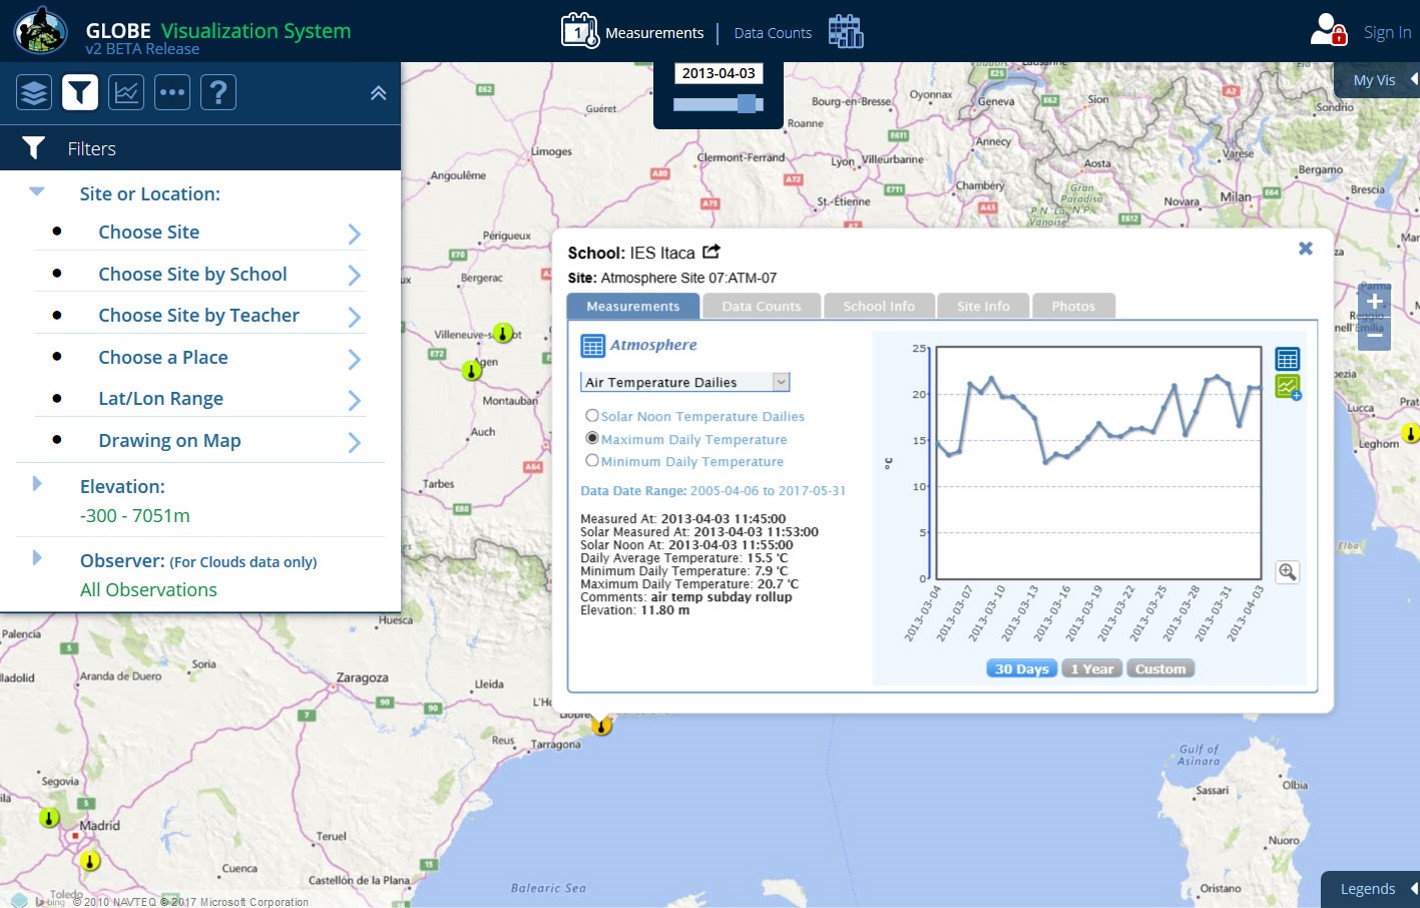1420x908 pixels.
Task: Open Choose Site by School filter
Action: pos(192,274)
